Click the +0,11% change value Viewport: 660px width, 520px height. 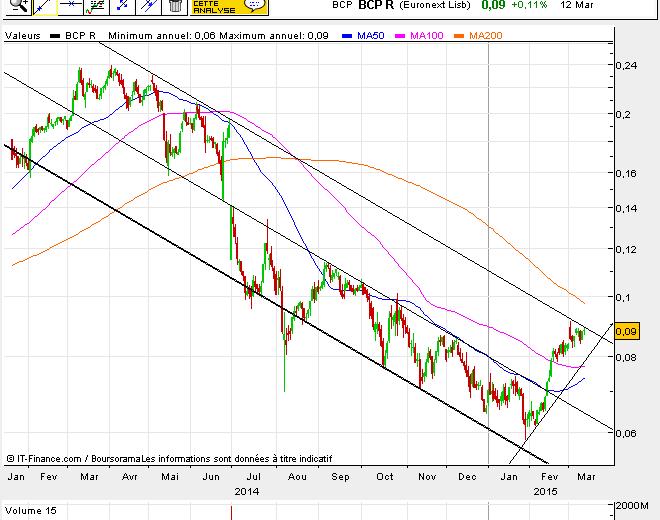(530, 5)
